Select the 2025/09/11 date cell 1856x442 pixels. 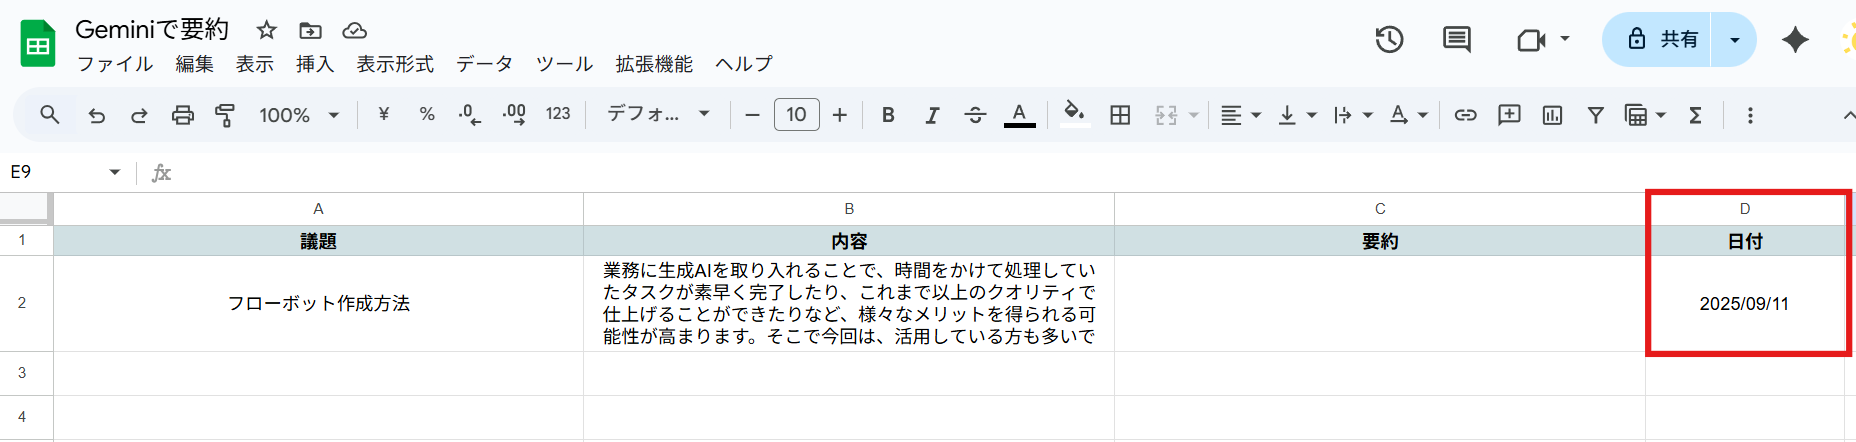coord(1744,304)
